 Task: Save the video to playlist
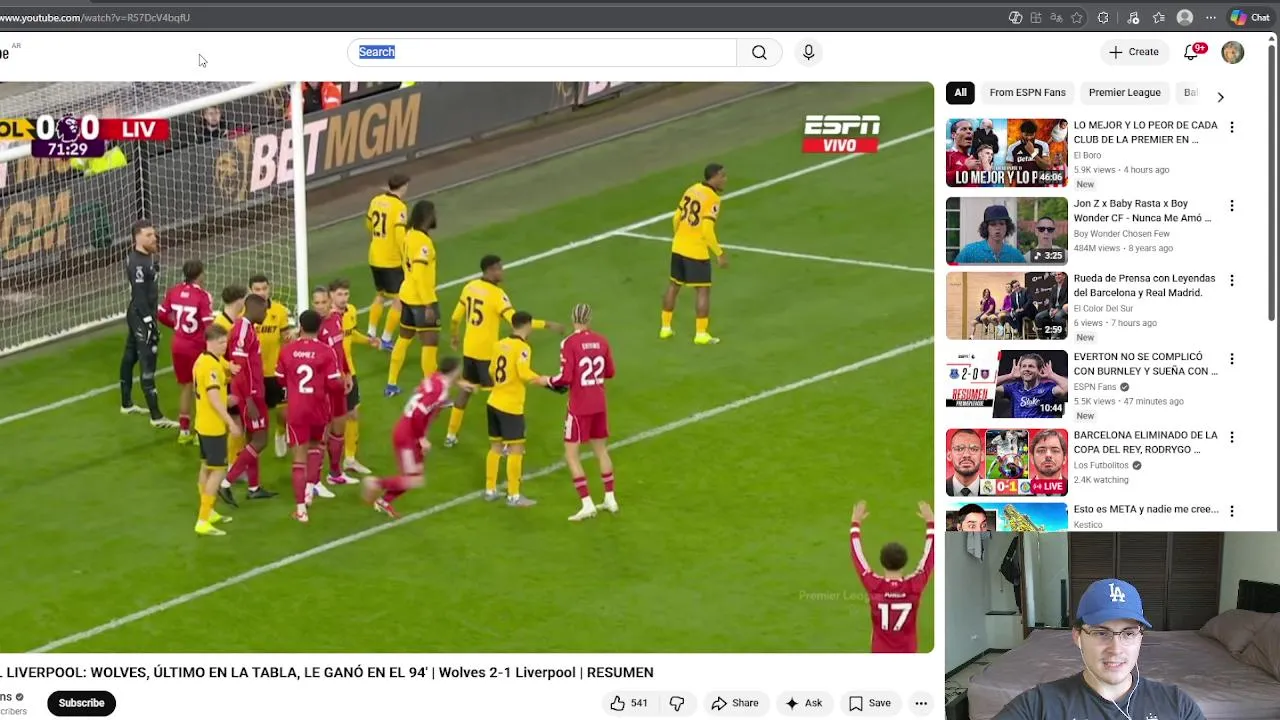tap(869, 703)
